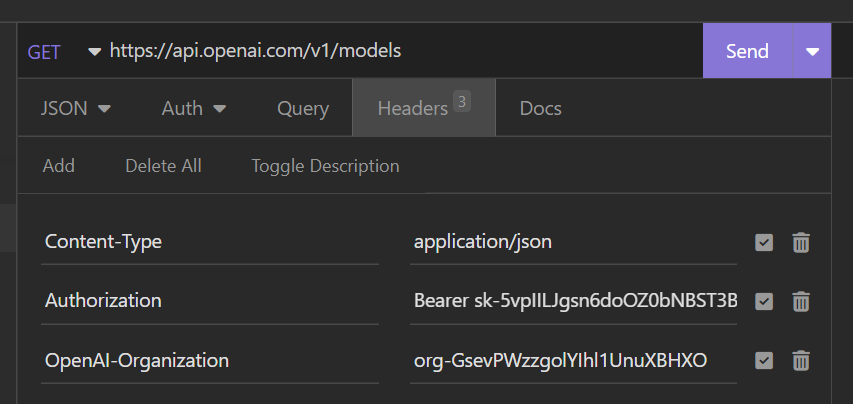Viewport: 853px width, 404px height.
Task: Delete the Content-Type header with trash icon
Action: click(801, 243)
